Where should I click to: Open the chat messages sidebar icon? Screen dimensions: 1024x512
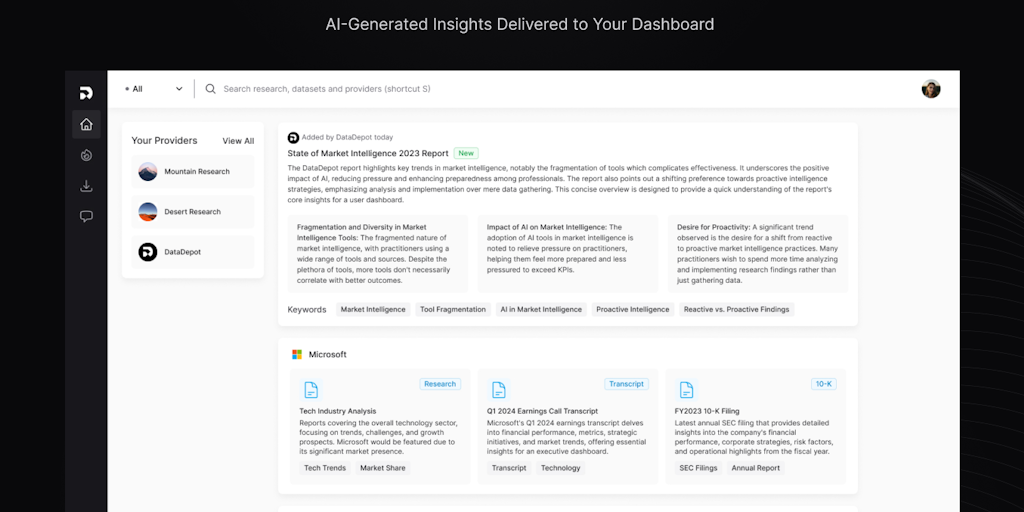pos(86,216)
